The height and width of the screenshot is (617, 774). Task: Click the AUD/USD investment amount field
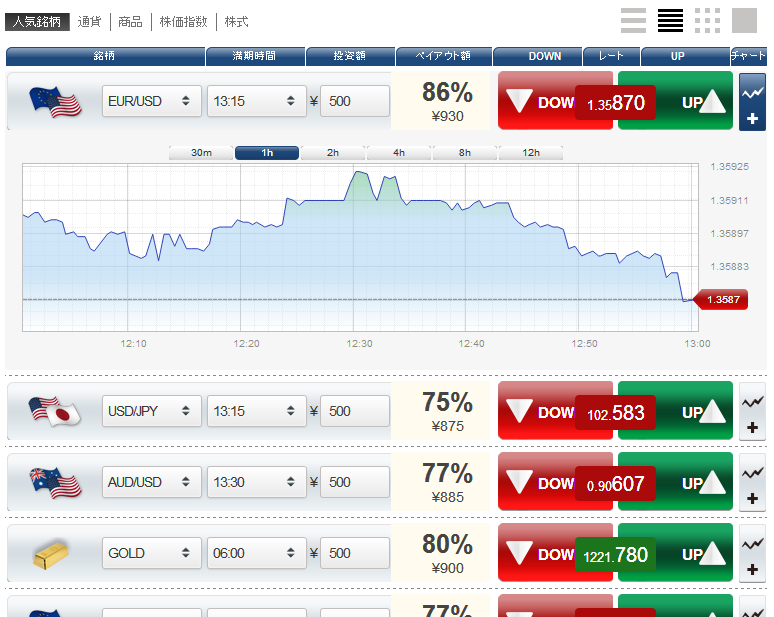[355, 482]
